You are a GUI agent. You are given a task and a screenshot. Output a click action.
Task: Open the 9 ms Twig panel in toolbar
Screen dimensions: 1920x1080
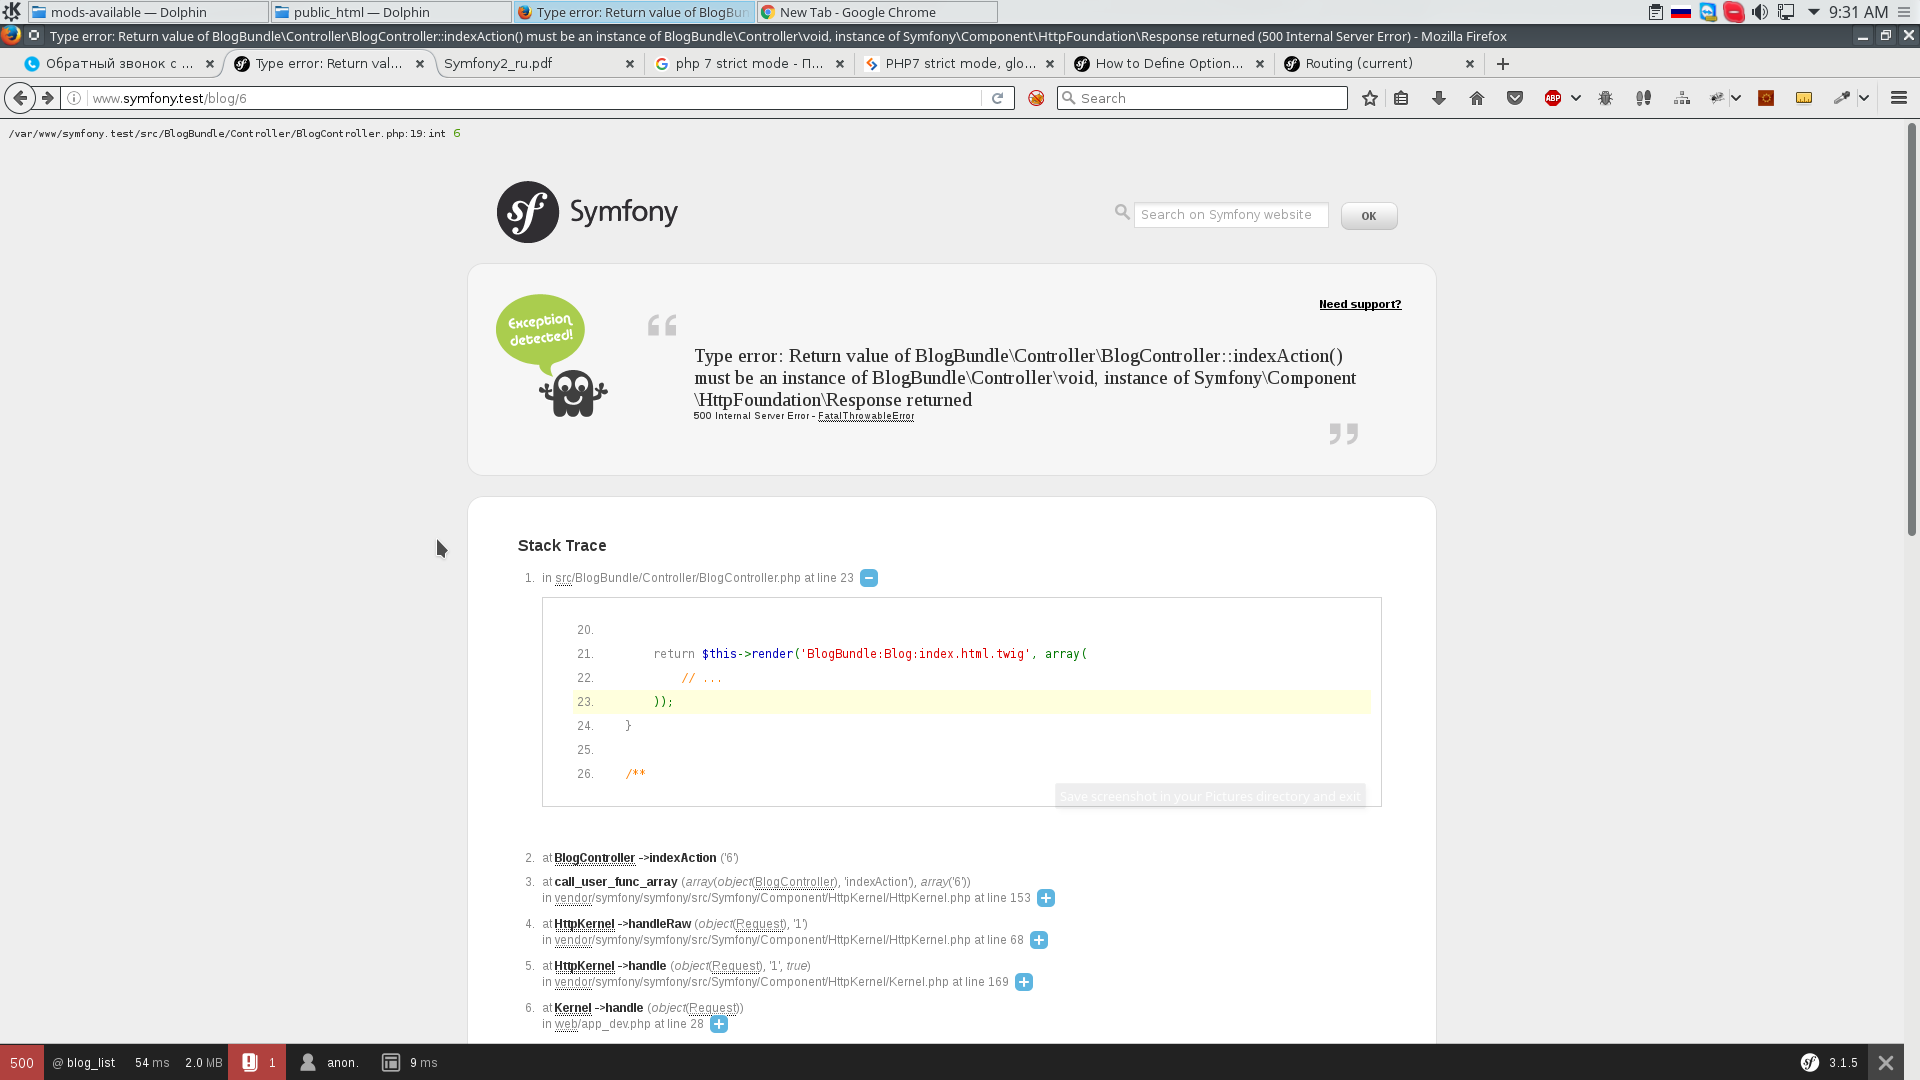[x=410, y=1062]
